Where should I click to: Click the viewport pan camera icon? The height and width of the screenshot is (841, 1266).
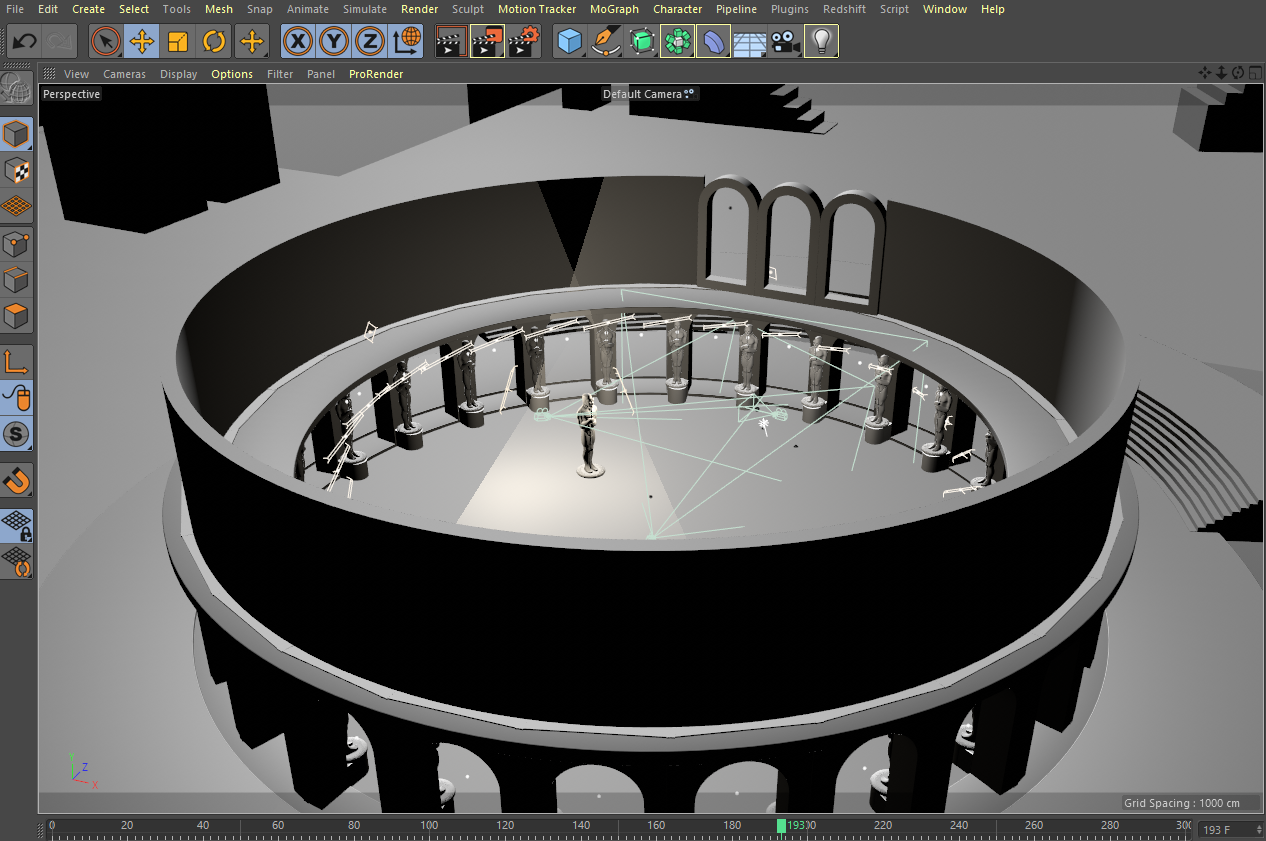point(1205,73)
